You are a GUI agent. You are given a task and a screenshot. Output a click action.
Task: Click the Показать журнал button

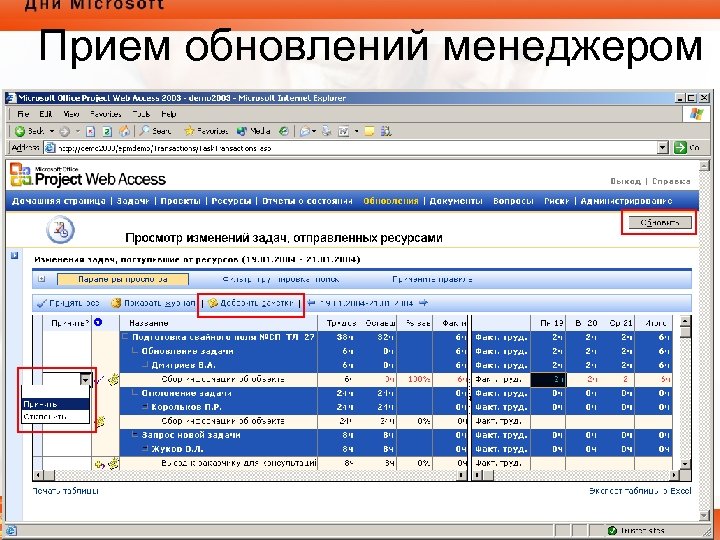click(x=153, y=303)
